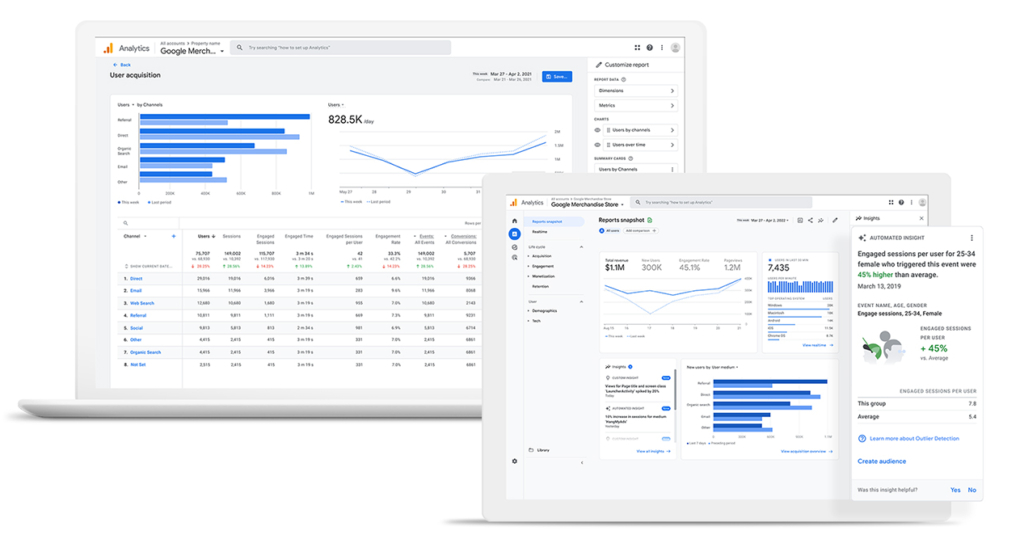Add a dimension with the plus next to Channel

(174, 236)
